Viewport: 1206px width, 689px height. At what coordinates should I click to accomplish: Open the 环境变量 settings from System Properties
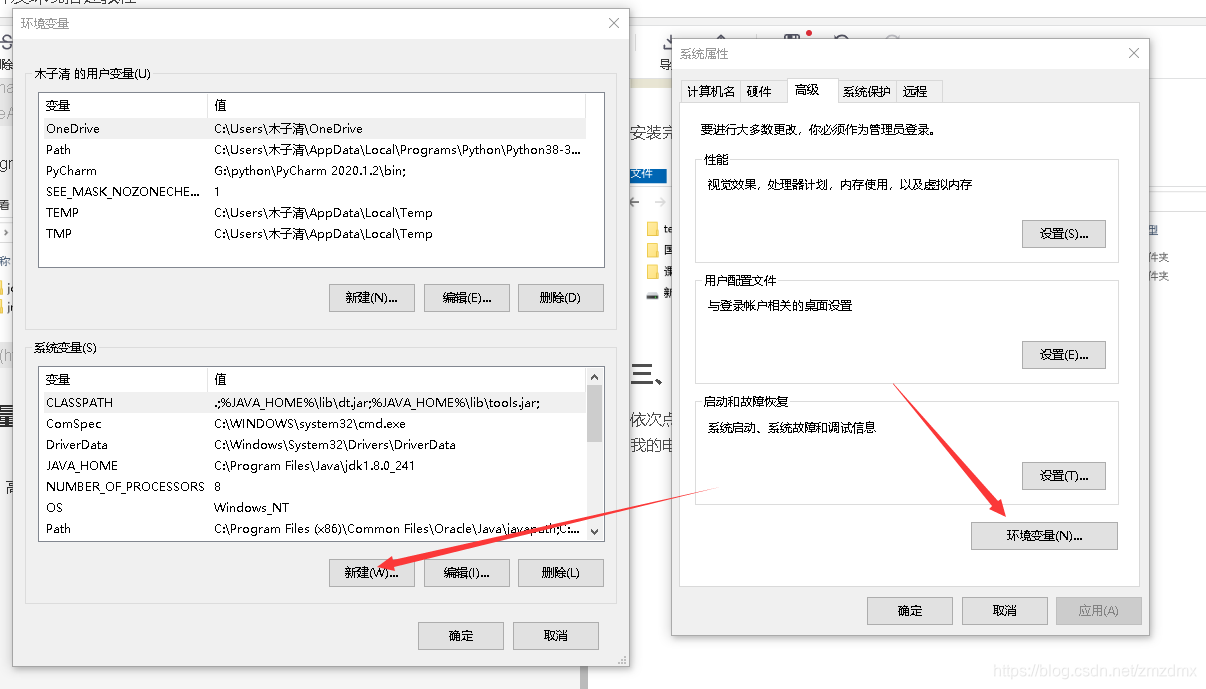[x=1044, y=536]
